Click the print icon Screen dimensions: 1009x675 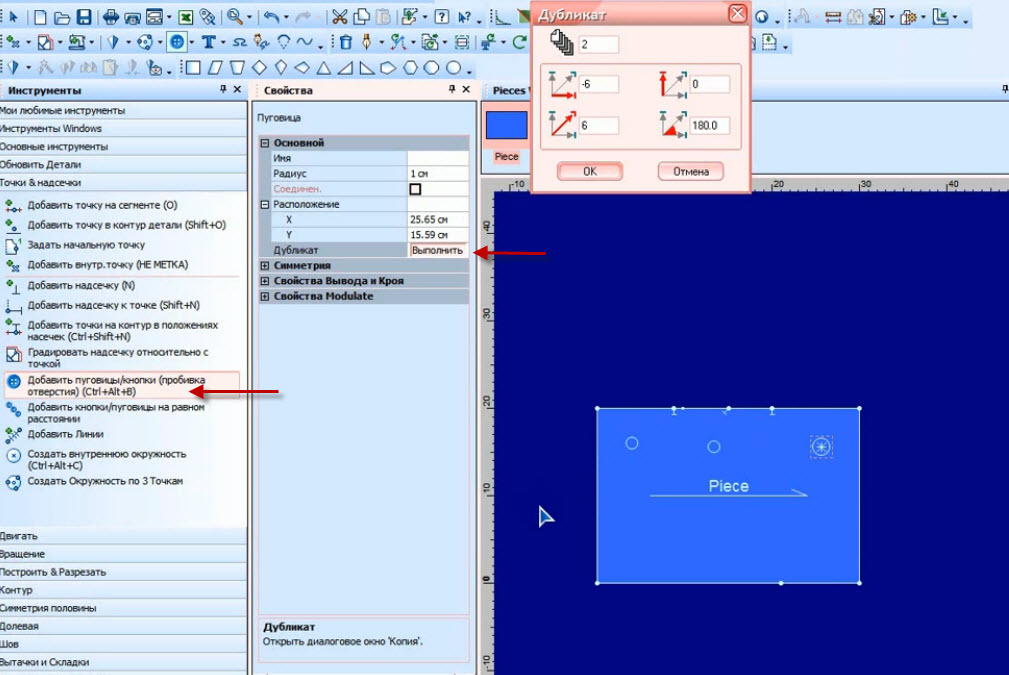pos(111,17)
